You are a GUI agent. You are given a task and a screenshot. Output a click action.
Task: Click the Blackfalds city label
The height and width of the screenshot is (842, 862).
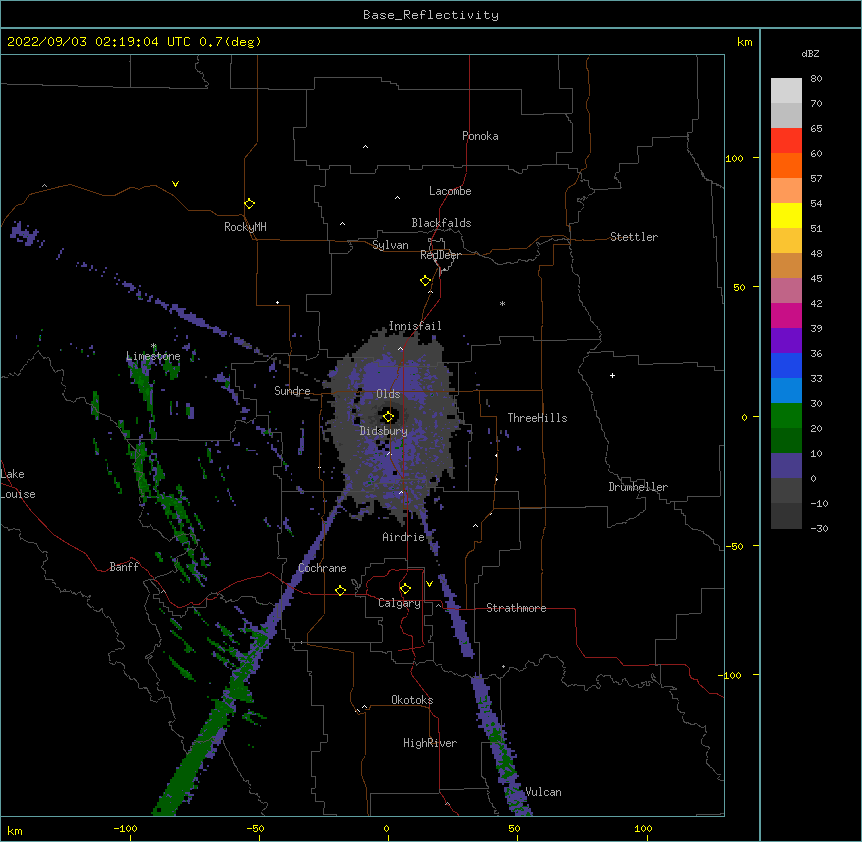tap(441, 223)
